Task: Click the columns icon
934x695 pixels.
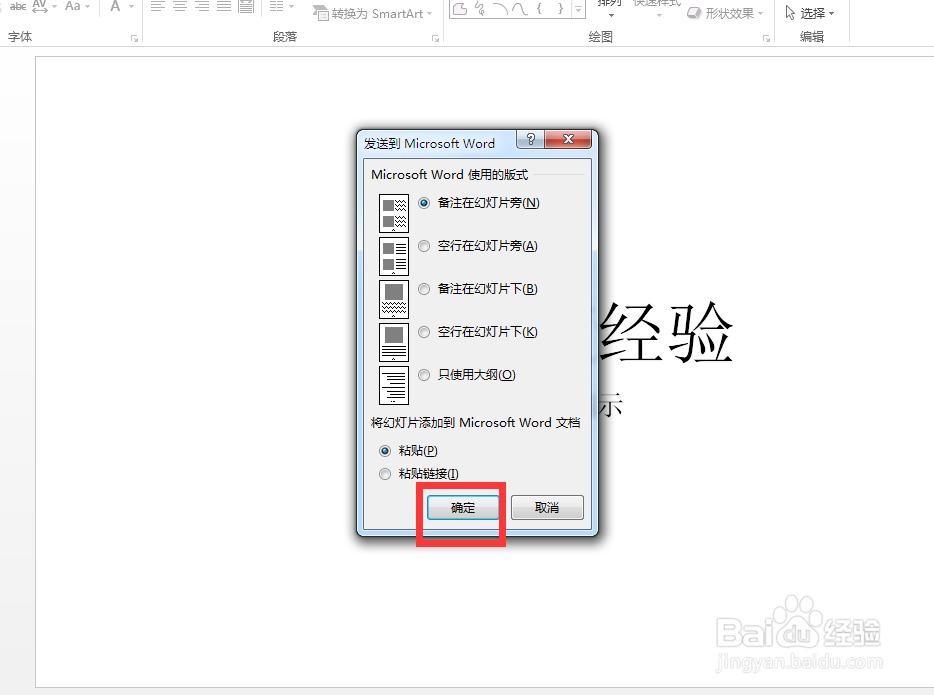Action: [276, 7]
